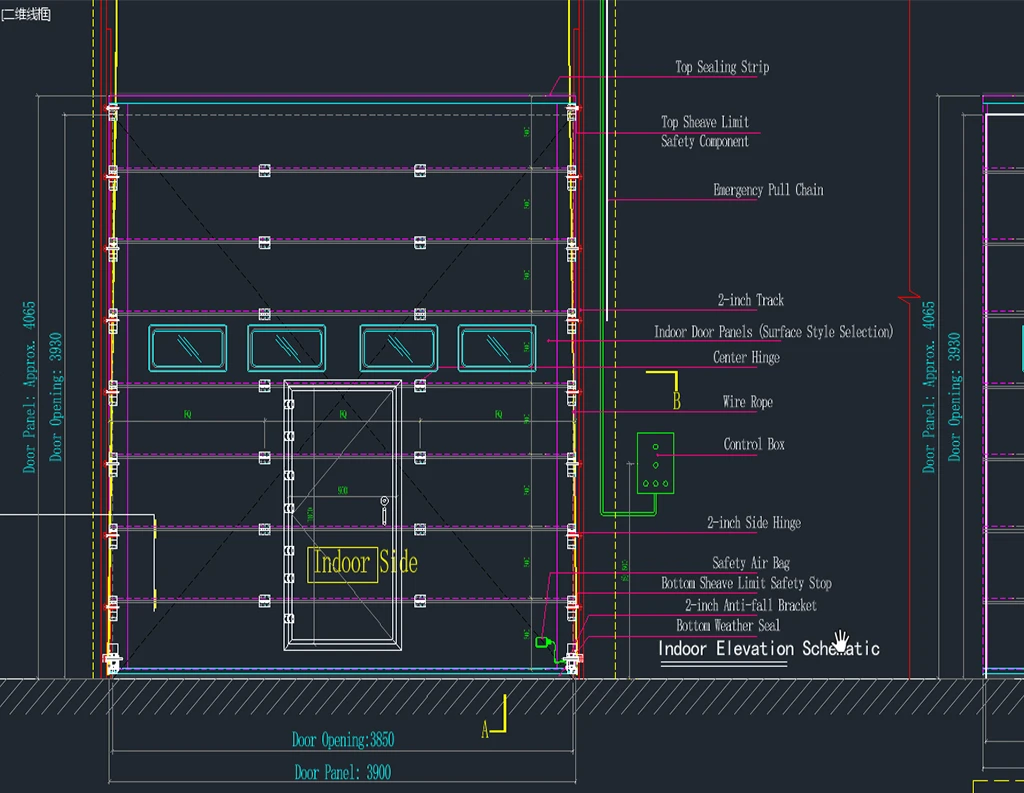
Task: Select the 'Door Panel: 3900' dimension text
Action: [x=343, y=772]
